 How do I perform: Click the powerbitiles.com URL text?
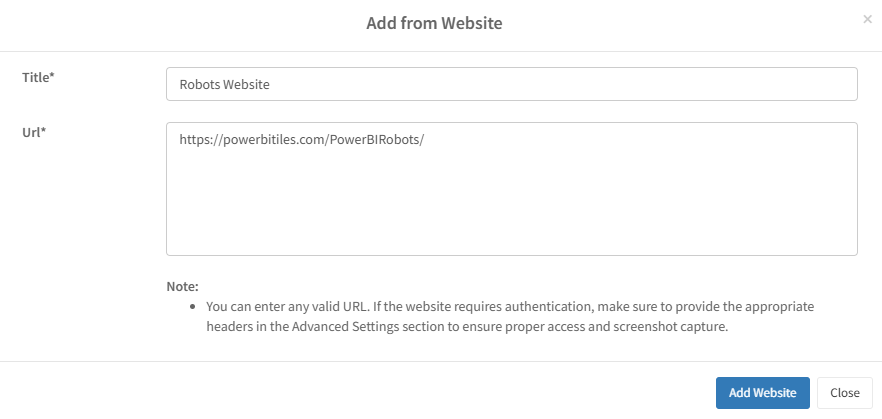click(302, 140)
